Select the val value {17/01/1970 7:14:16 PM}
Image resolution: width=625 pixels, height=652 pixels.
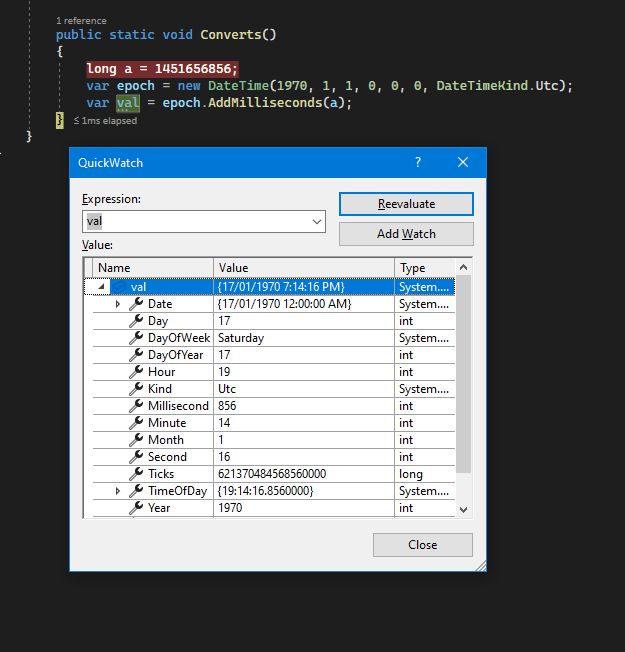(x=281, y=286)
